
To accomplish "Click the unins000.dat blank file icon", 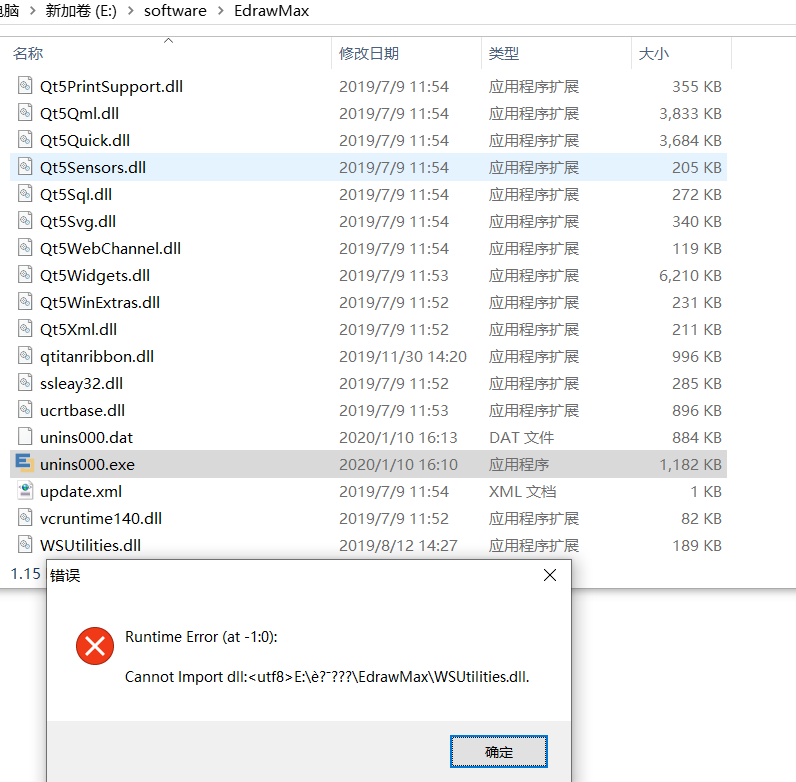I will [25, 436].
